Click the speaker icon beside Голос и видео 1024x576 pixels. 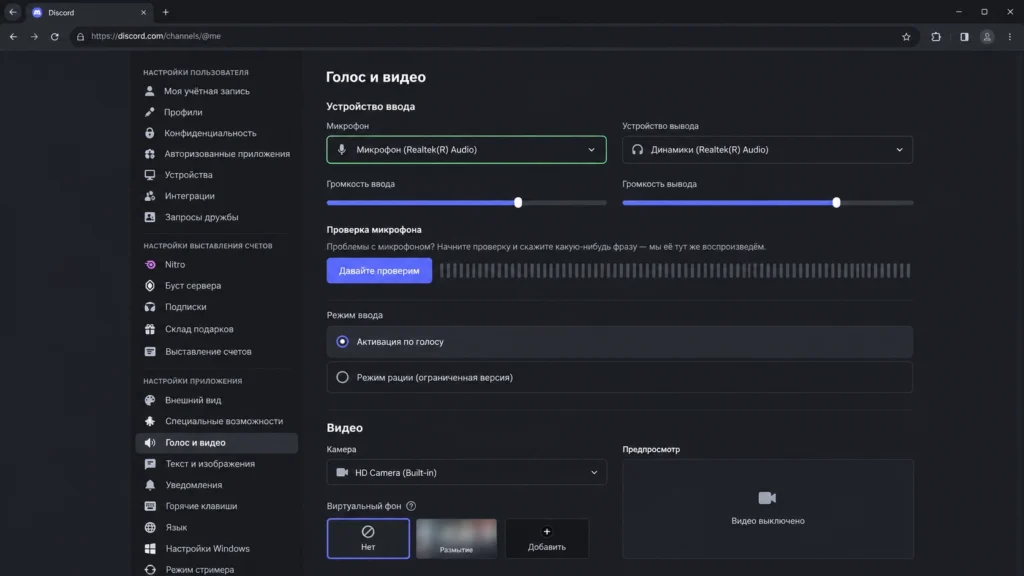point(150,443)
